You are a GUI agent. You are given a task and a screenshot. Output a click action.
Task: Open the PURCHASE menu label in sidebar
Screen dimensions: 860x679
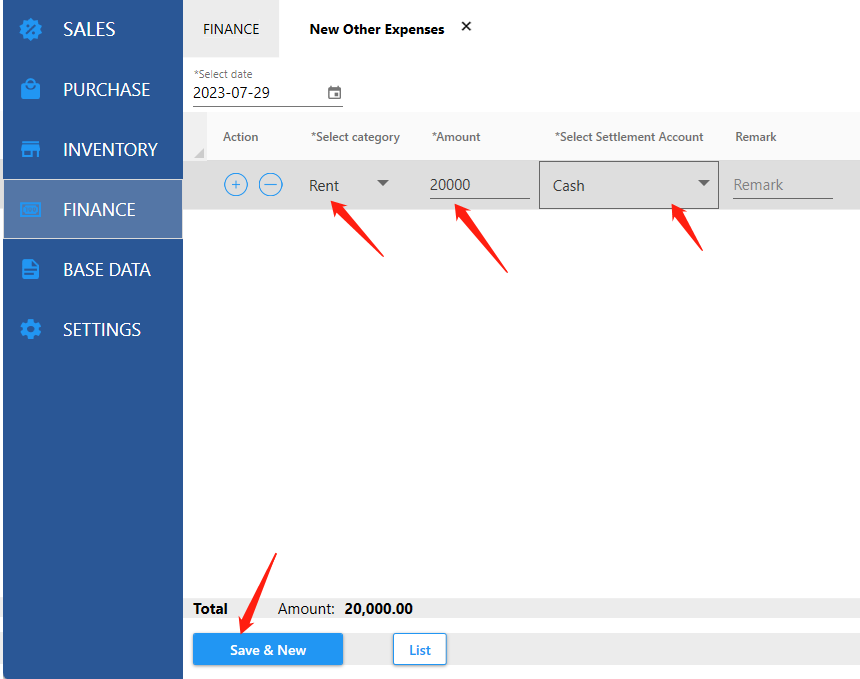coord(106,89)
